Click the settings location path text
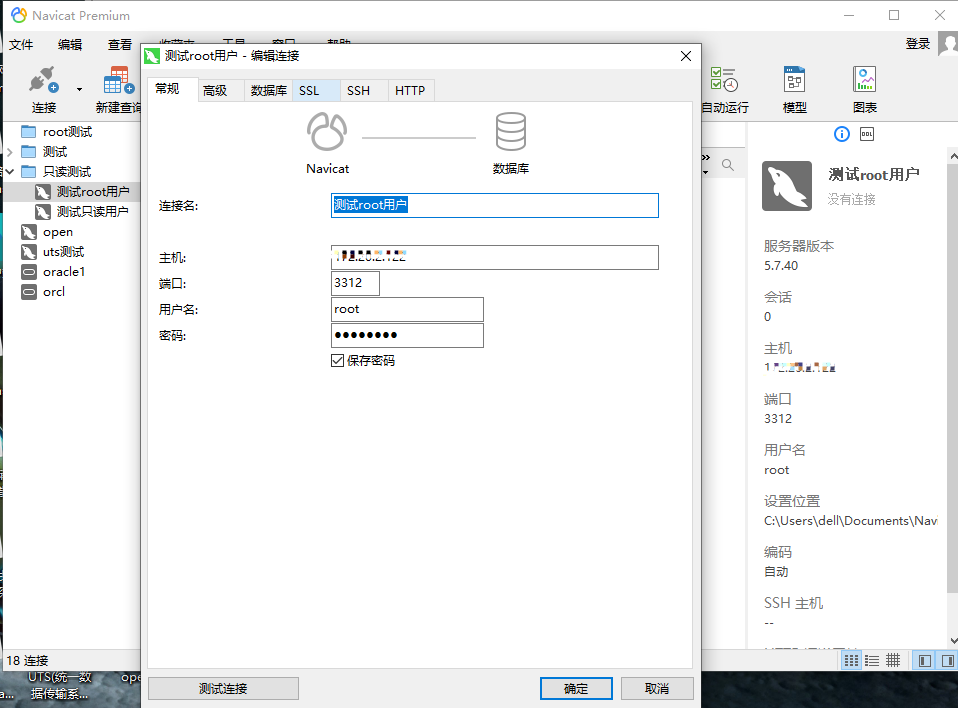This screenshot has width=958, height=708. click(x=850, y=520)
